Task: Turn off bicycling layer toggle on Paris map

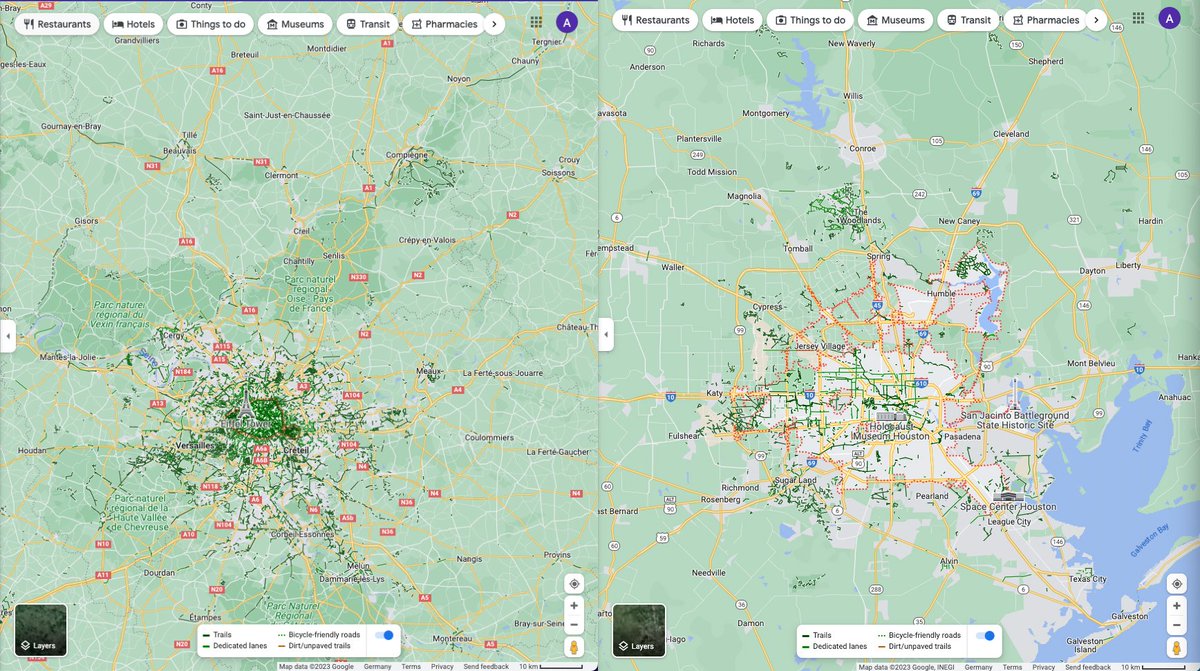Action: coord(384,635)
